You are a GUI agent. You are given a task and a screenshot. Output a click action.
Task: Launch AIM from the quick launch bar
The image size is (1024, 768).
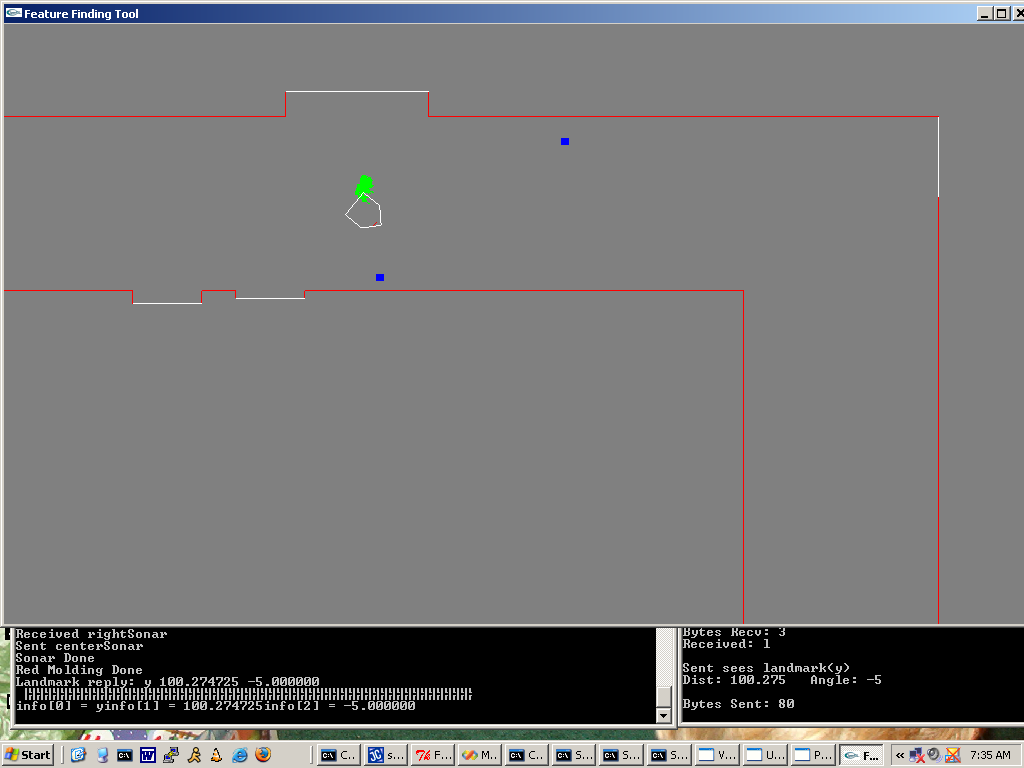click(194, 756)
